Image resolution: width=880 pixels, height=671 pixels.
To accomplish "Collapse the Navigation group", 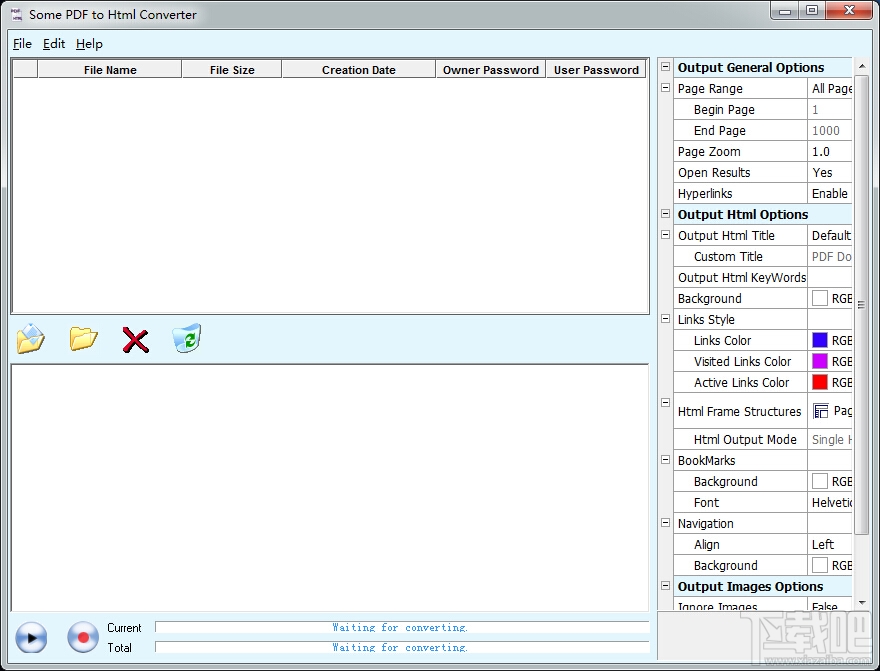I will pos(666,523).
